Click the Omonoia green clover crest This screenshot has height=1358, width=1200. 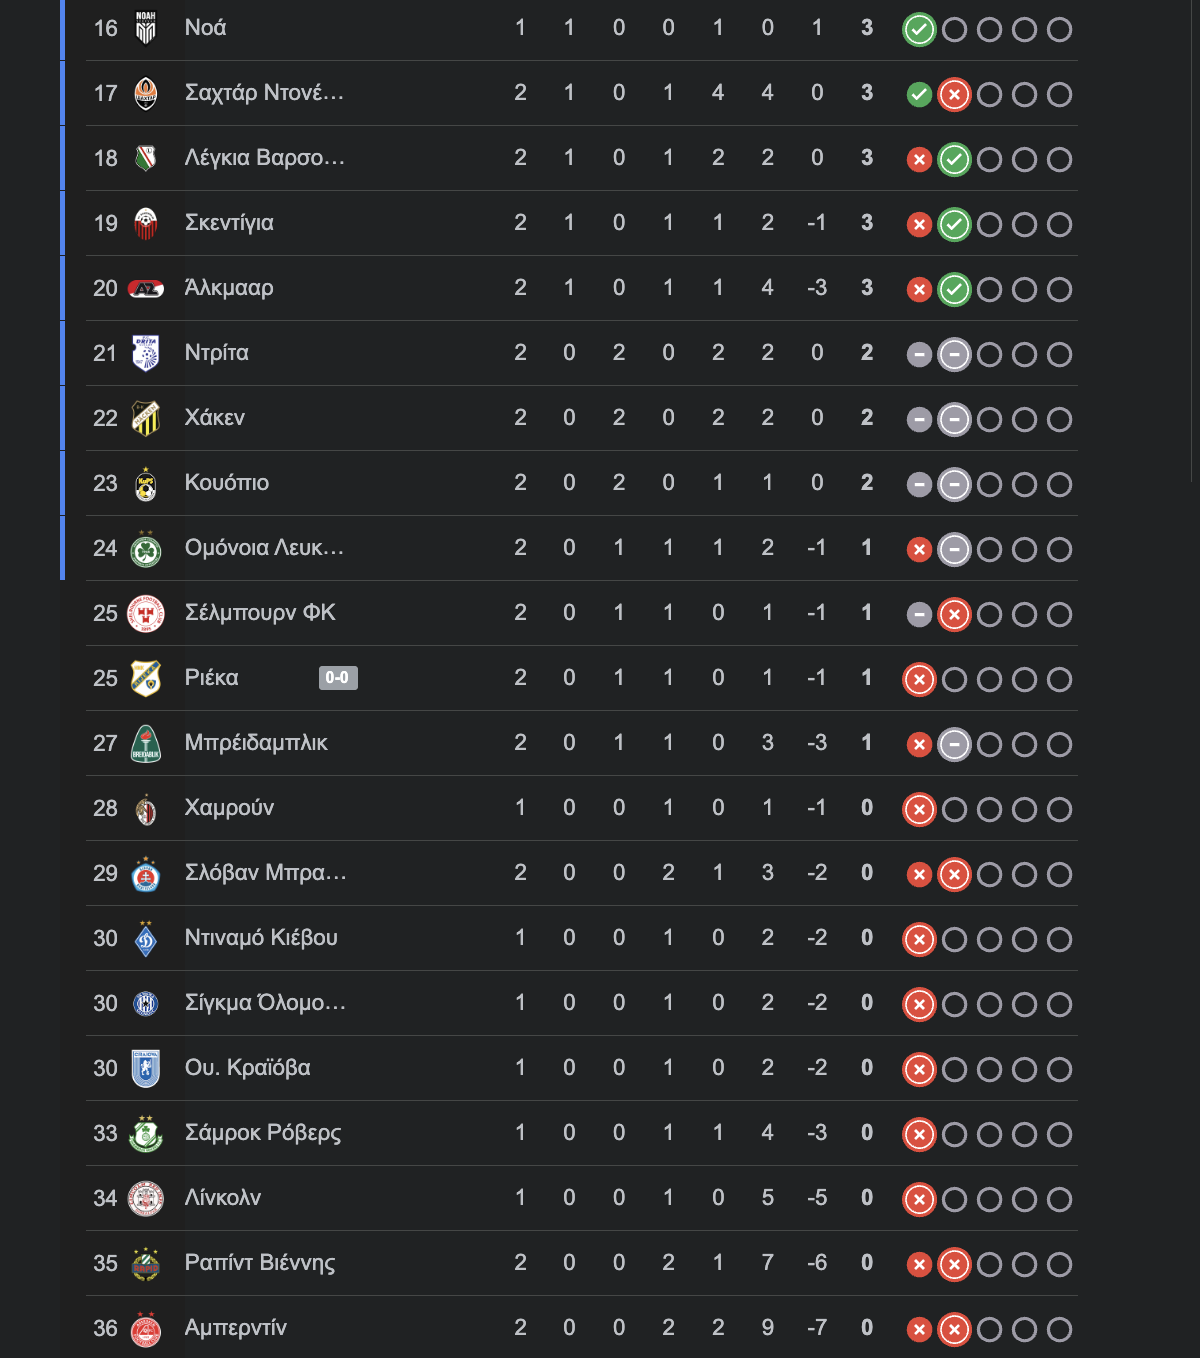click(x=146, y=549)
